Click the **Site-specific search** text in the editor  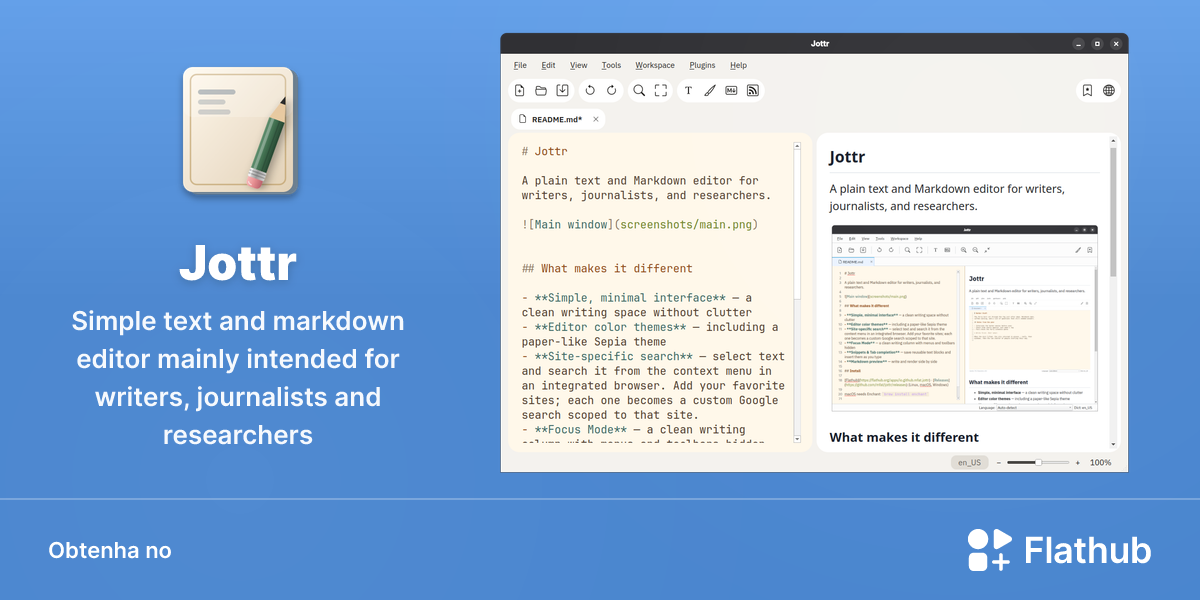[614, 356]
